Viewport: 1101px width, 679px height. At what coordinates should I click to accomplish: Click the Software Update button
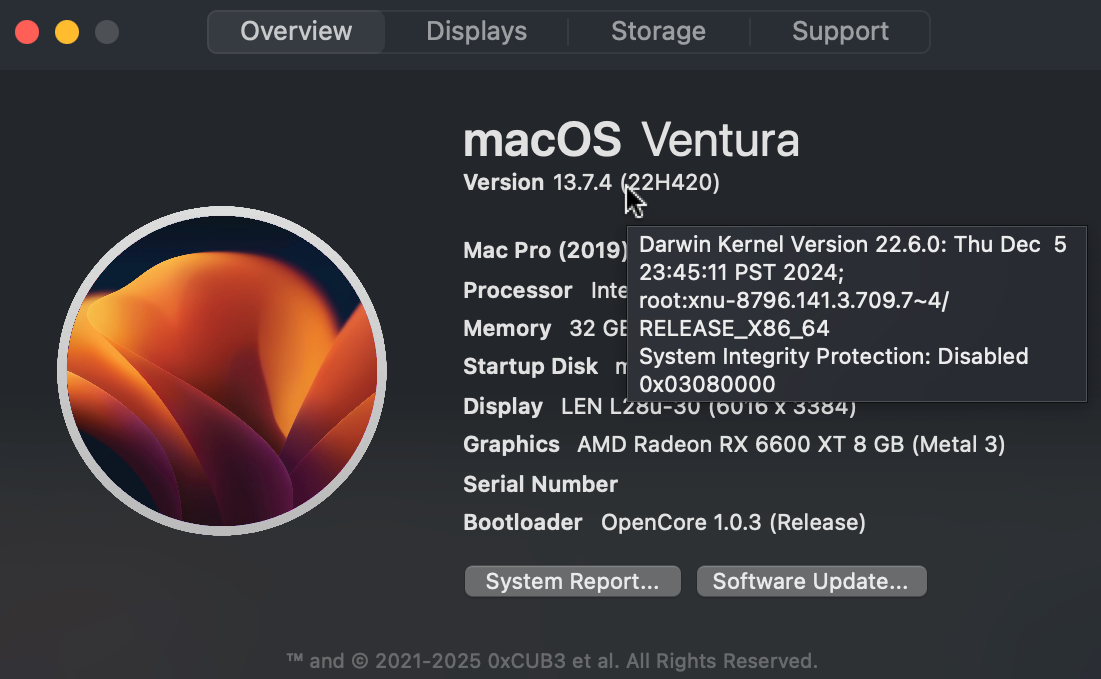(x=811, y=581)
